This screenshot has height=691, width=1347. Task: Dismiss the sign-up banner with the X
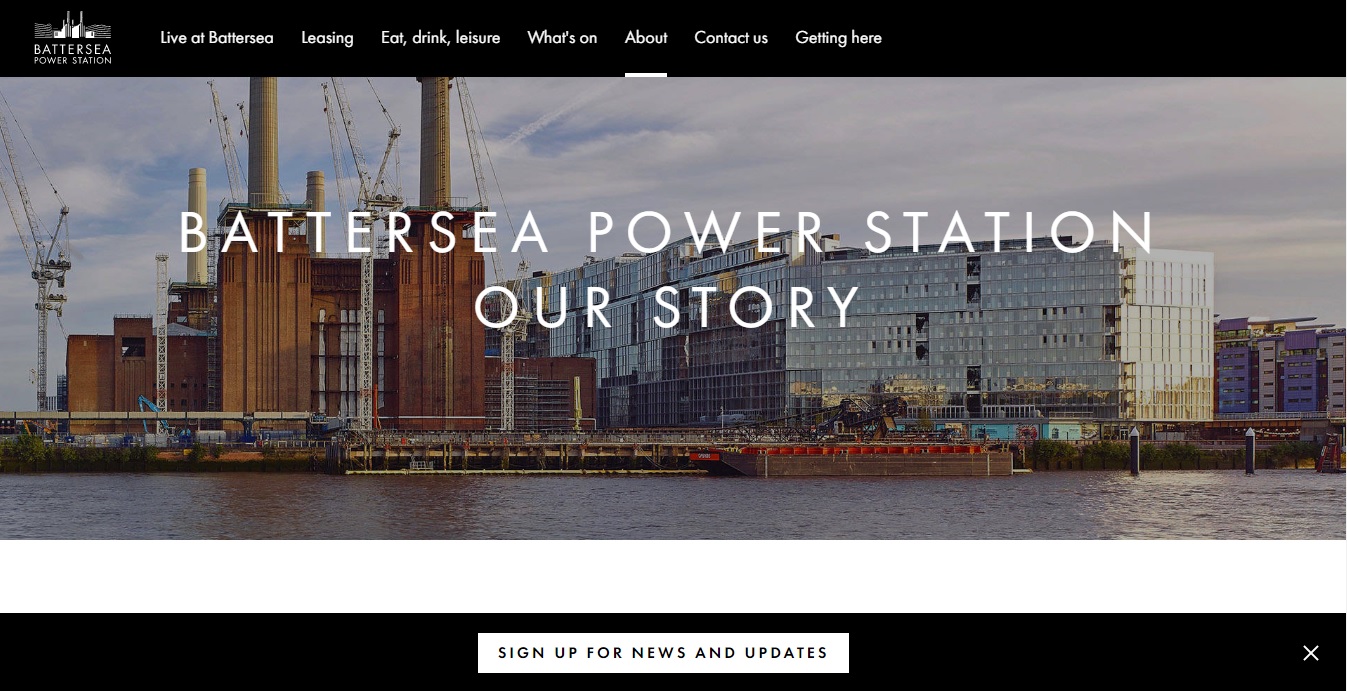[1311, 653]
